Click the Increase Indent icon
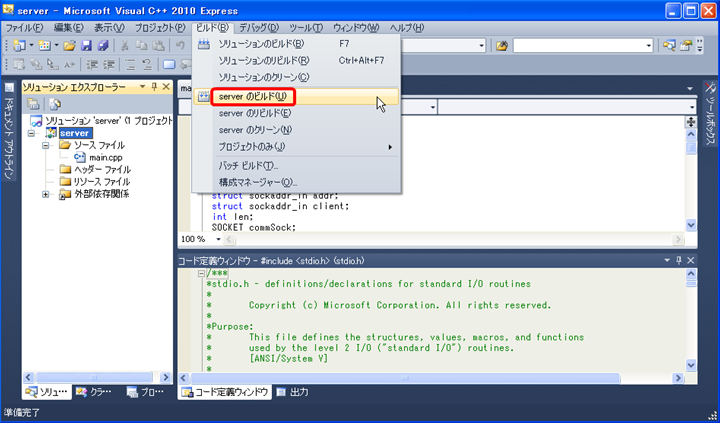The width and height of the screenshot is (720, 423). 109,65
